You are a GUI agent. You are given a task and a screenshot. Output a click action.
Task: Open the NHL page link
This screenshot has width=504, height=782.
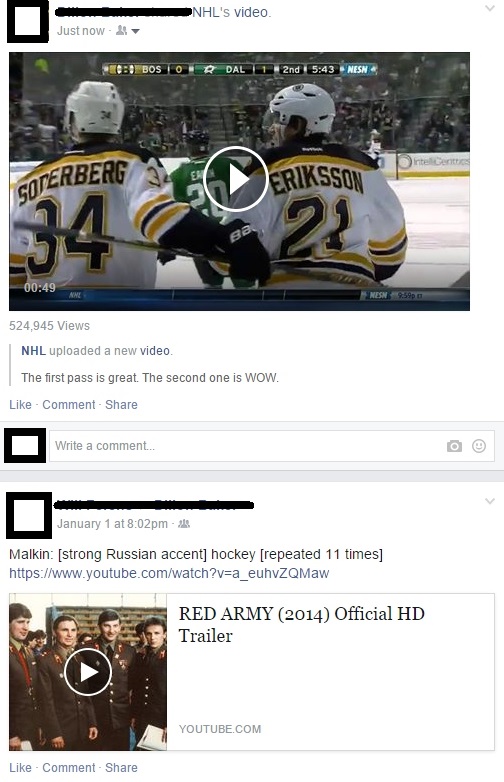(x=33, y=351)
